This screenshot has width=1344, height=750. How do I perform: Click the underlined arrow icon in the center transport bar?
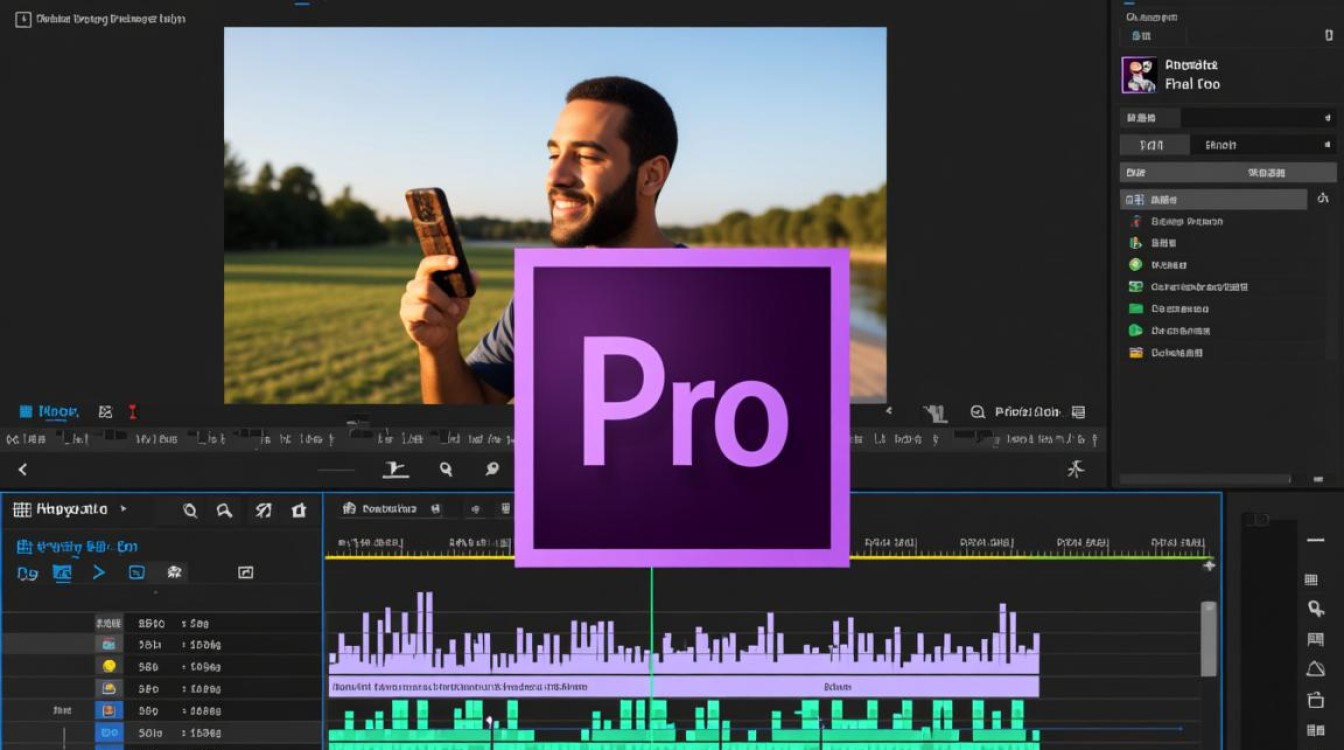396,469
